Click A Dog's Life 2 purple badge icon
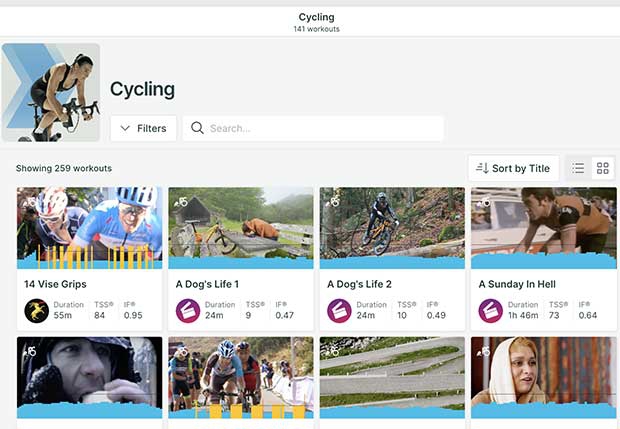This screenshot has height=429, width=620. tap(340, 311)
